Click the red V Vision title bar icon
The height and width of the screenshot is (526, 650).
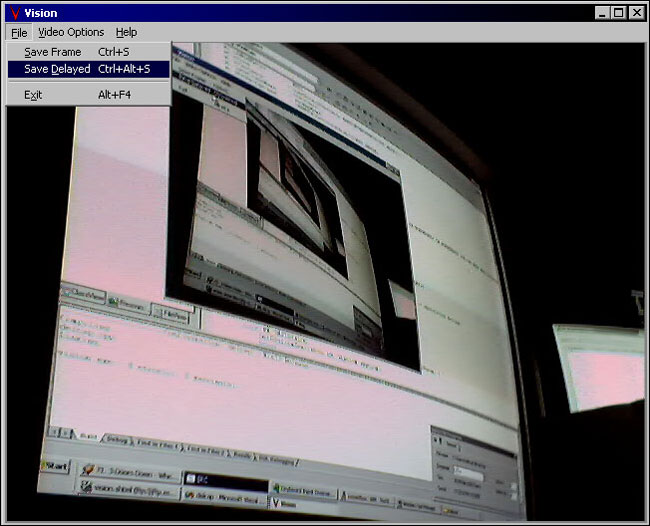14,13
